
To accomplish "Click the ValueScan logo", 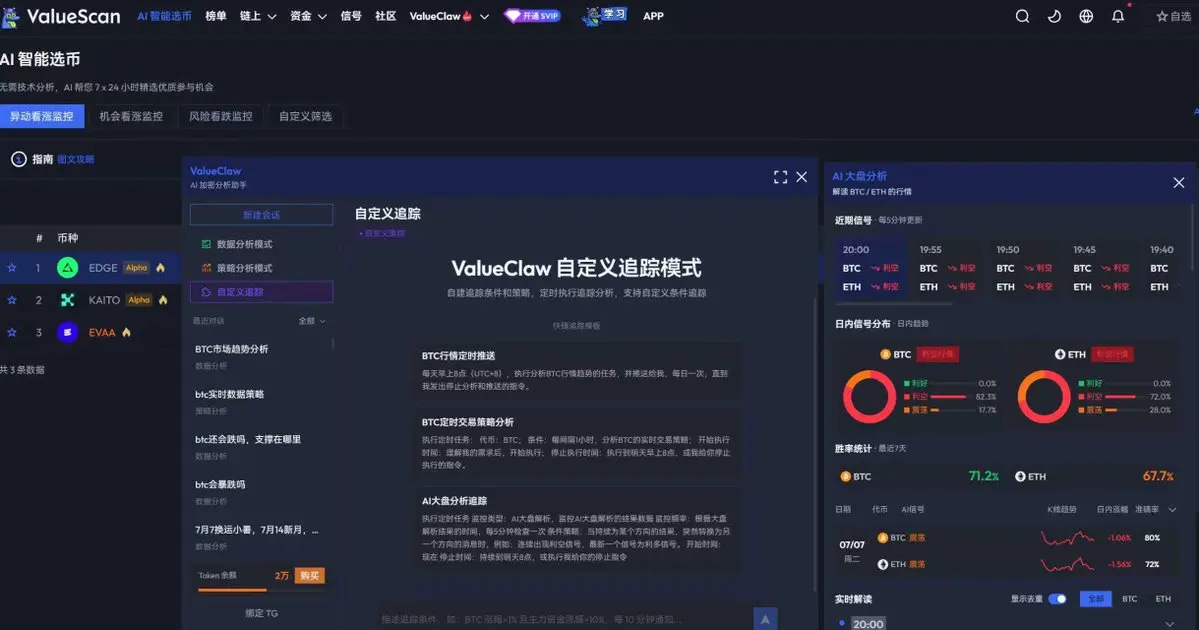I will [x=61, y=16].
